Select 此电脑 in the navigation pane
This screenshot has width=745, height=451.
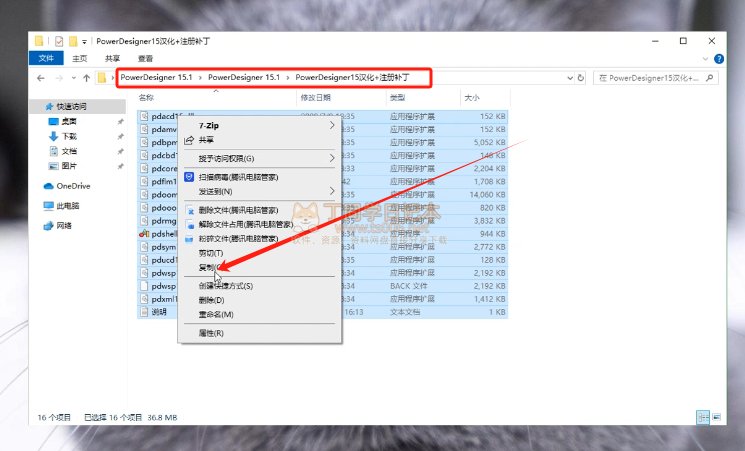point(62,206)
